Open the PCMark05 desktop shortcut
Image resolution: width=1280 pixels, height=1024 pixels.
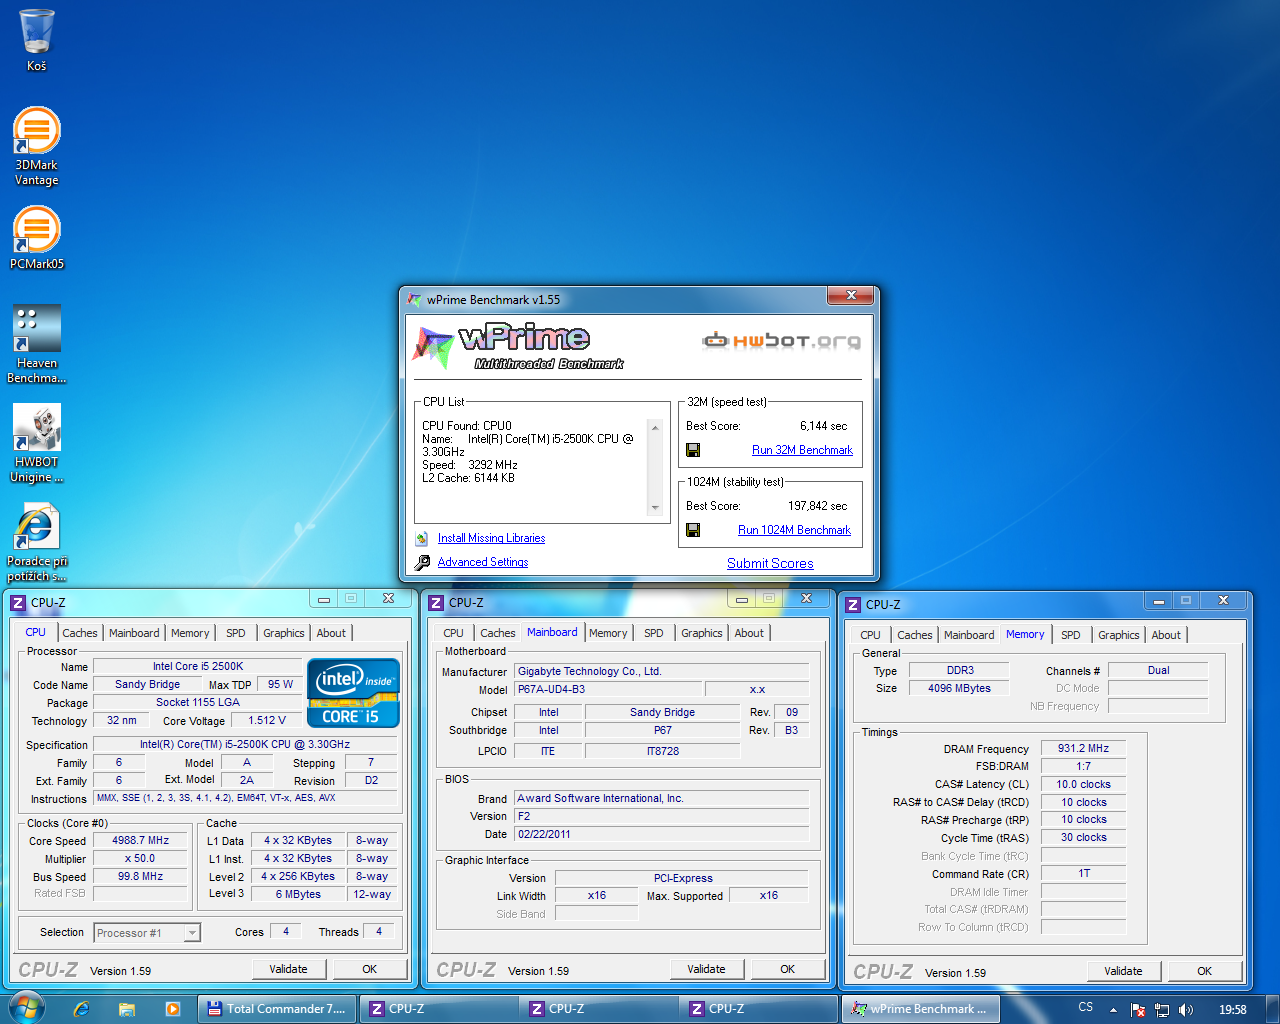pyautogui.click(x=36, y=238)
